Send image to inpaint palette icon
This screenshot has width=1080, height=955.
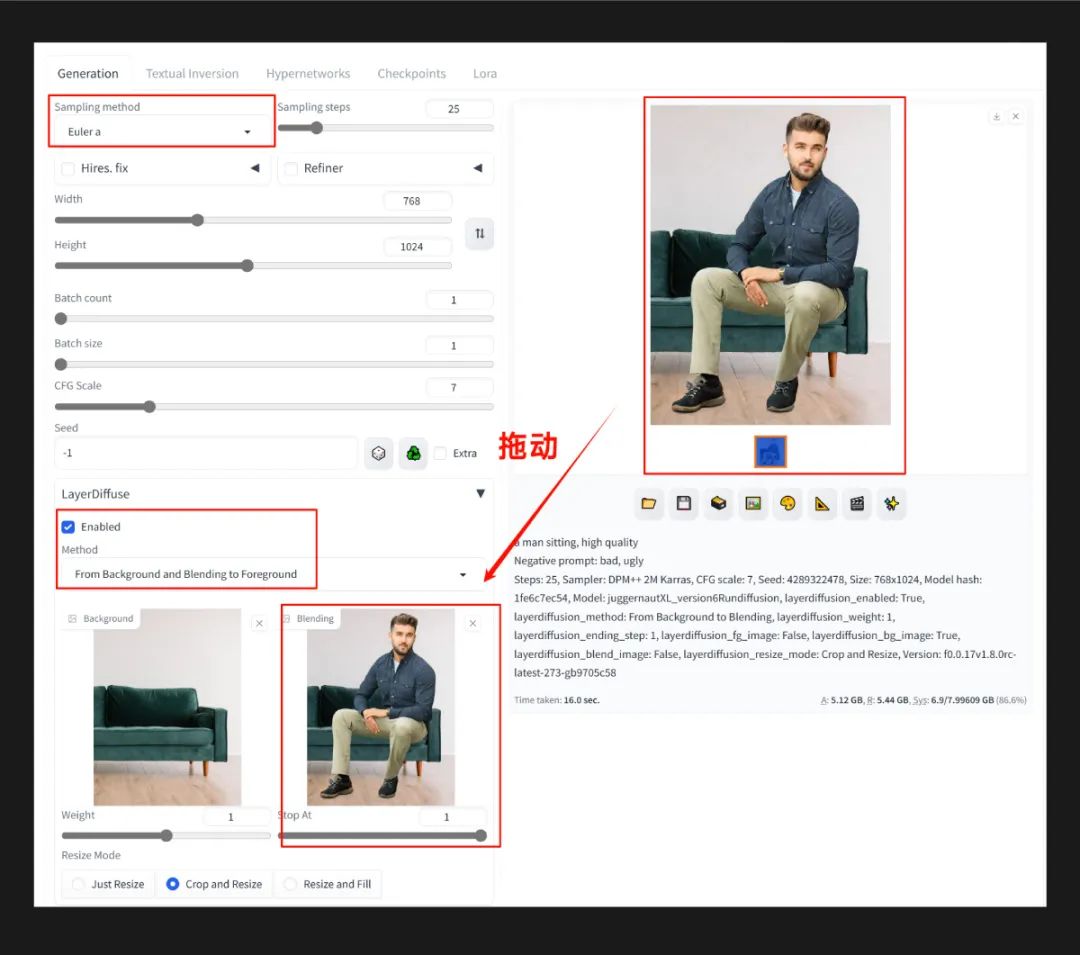788,503
